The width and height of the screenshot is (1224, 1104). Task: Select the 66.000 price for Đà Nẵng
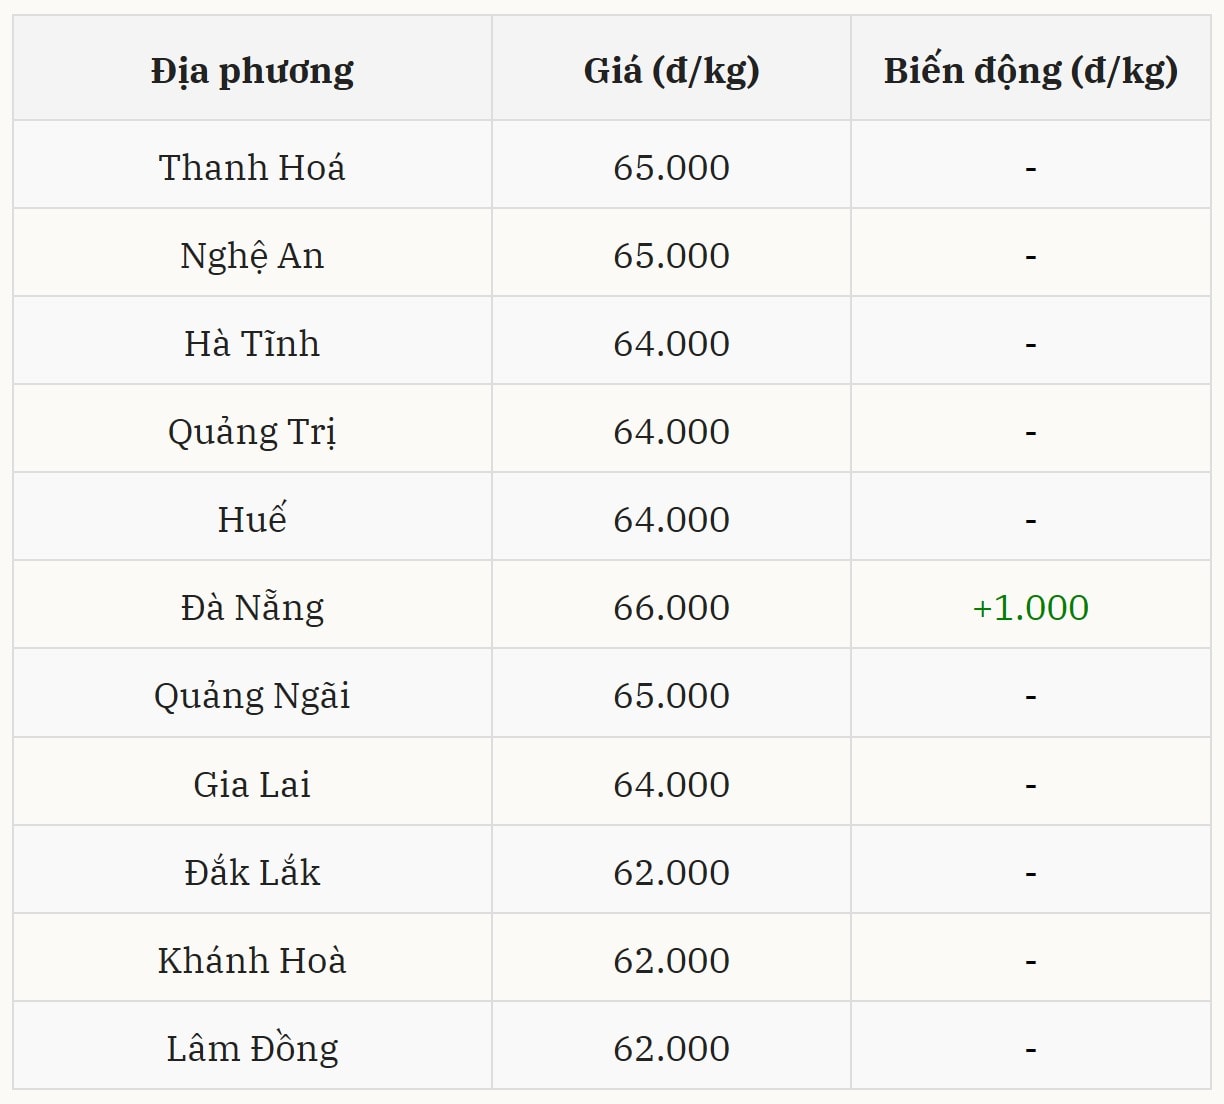pyautogui.click(x=671, y=608)
